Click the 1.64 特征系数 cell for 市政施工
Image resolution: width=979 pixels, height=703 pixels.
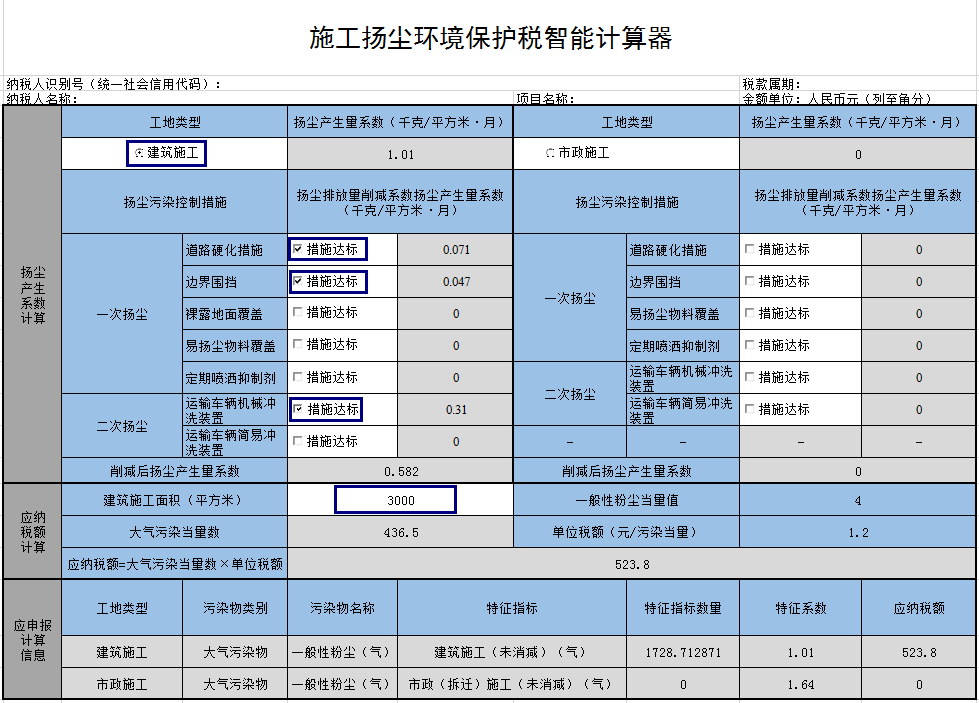(x=800, y=684)
